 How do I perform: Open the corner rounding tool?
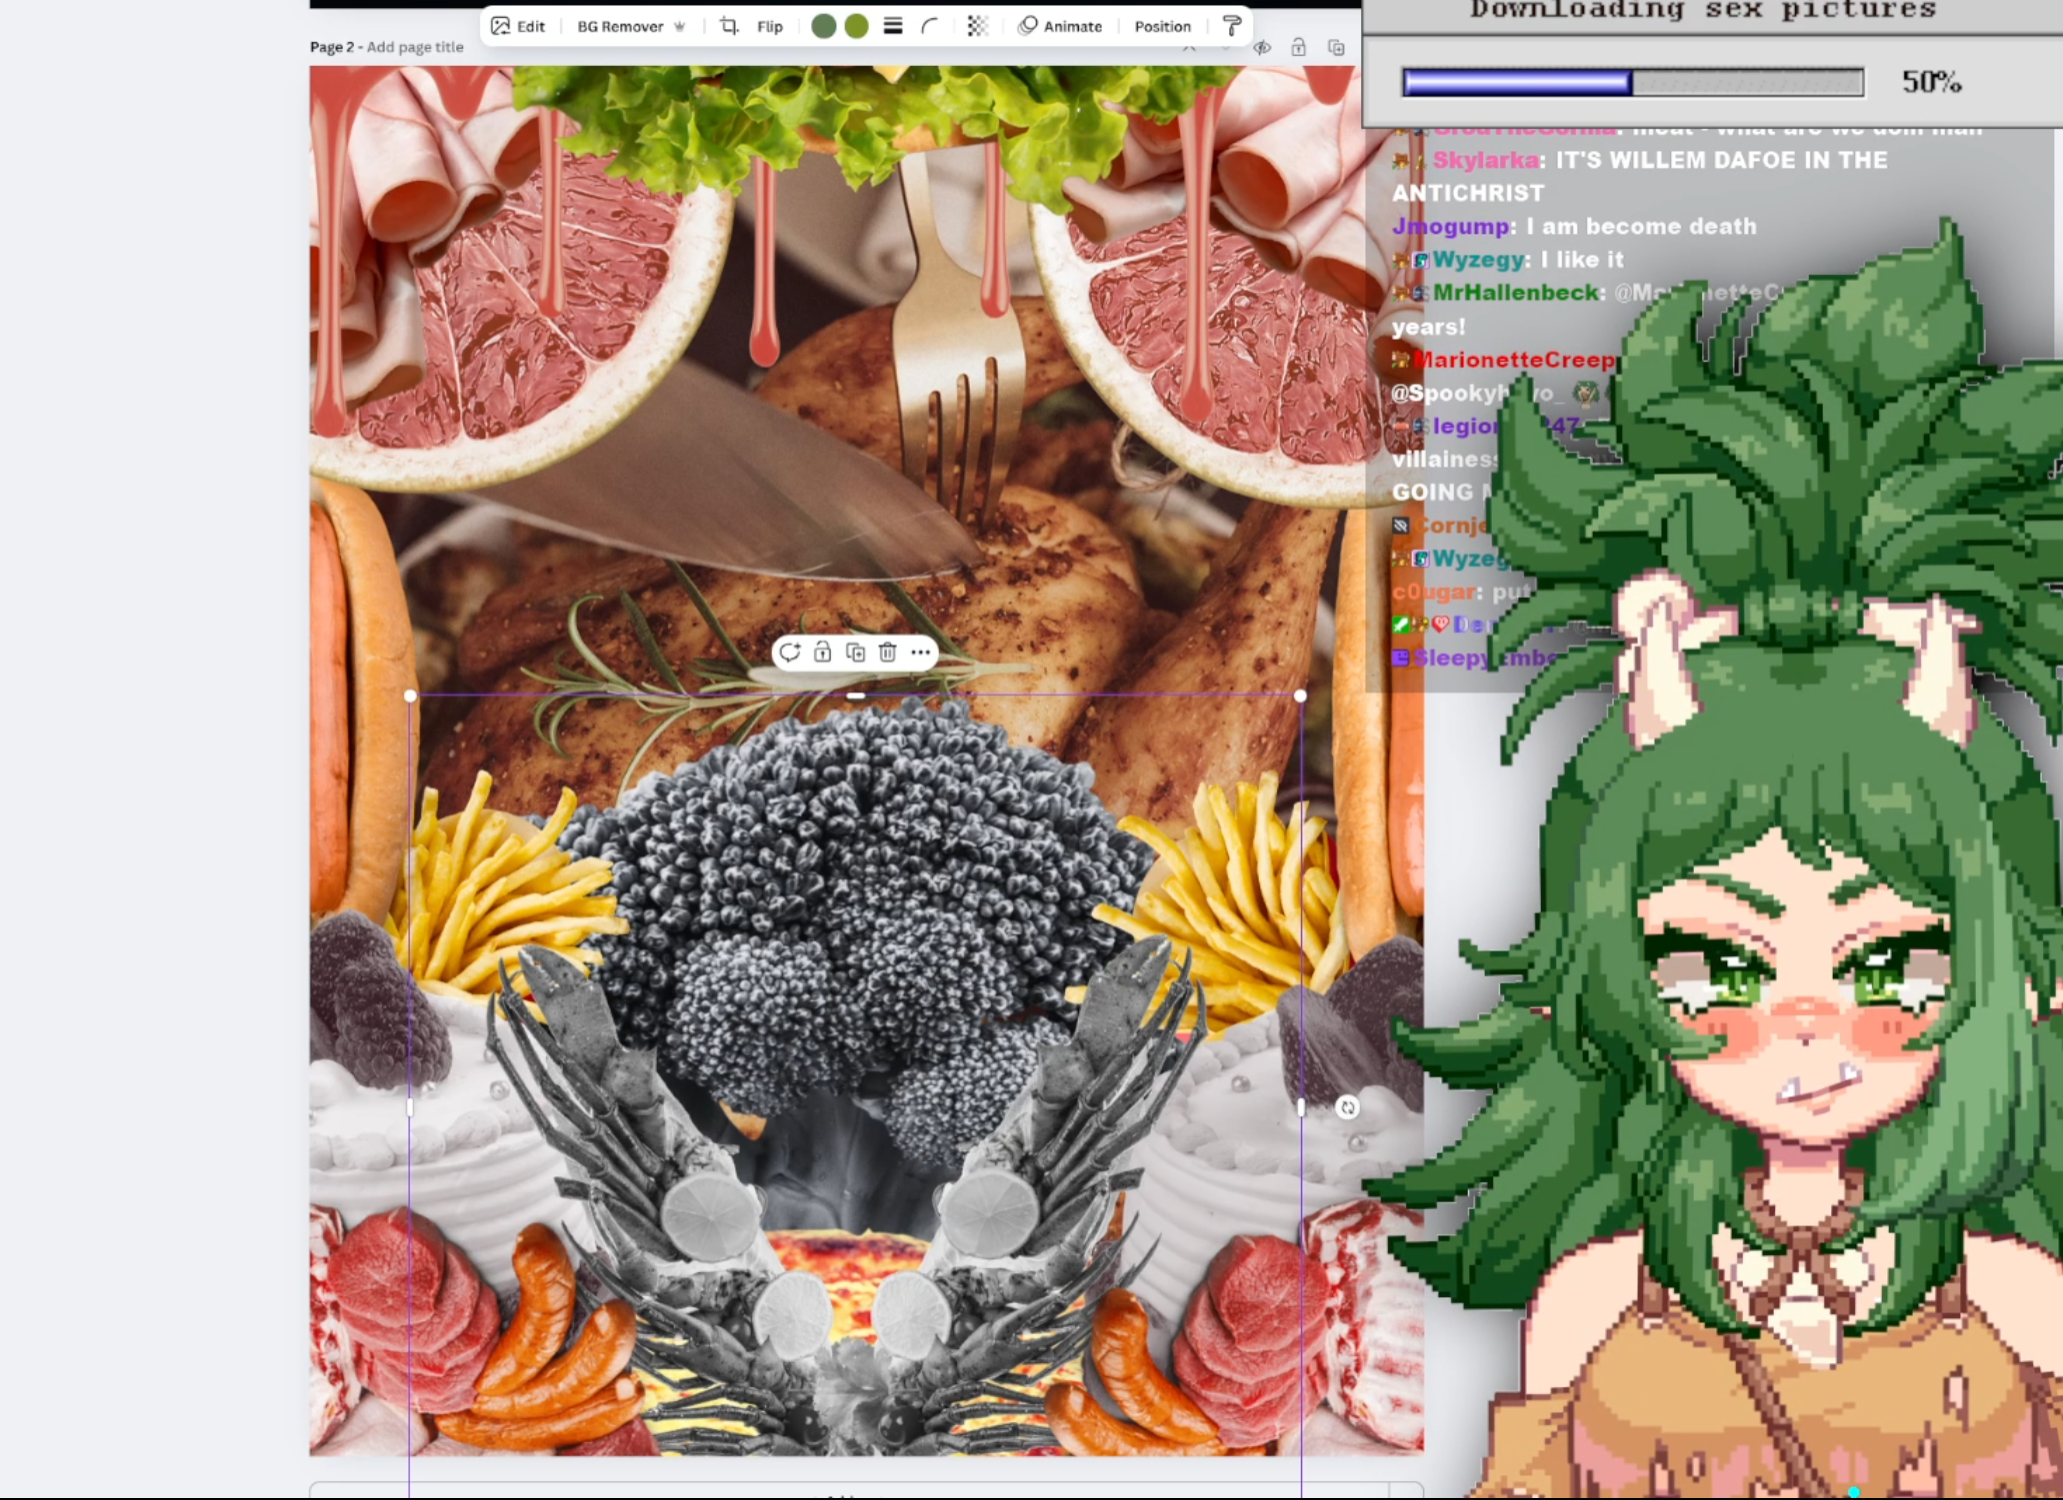point(930,26)
